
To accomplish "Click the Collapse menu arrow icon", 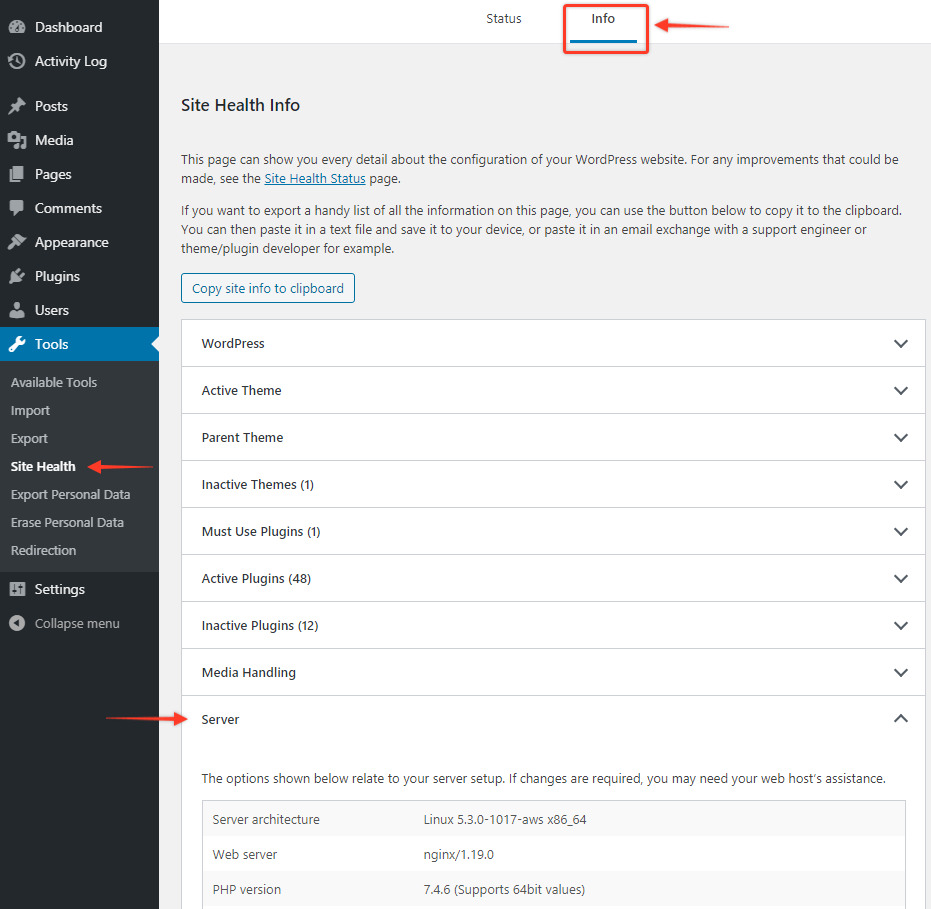I will coord(17,623).
